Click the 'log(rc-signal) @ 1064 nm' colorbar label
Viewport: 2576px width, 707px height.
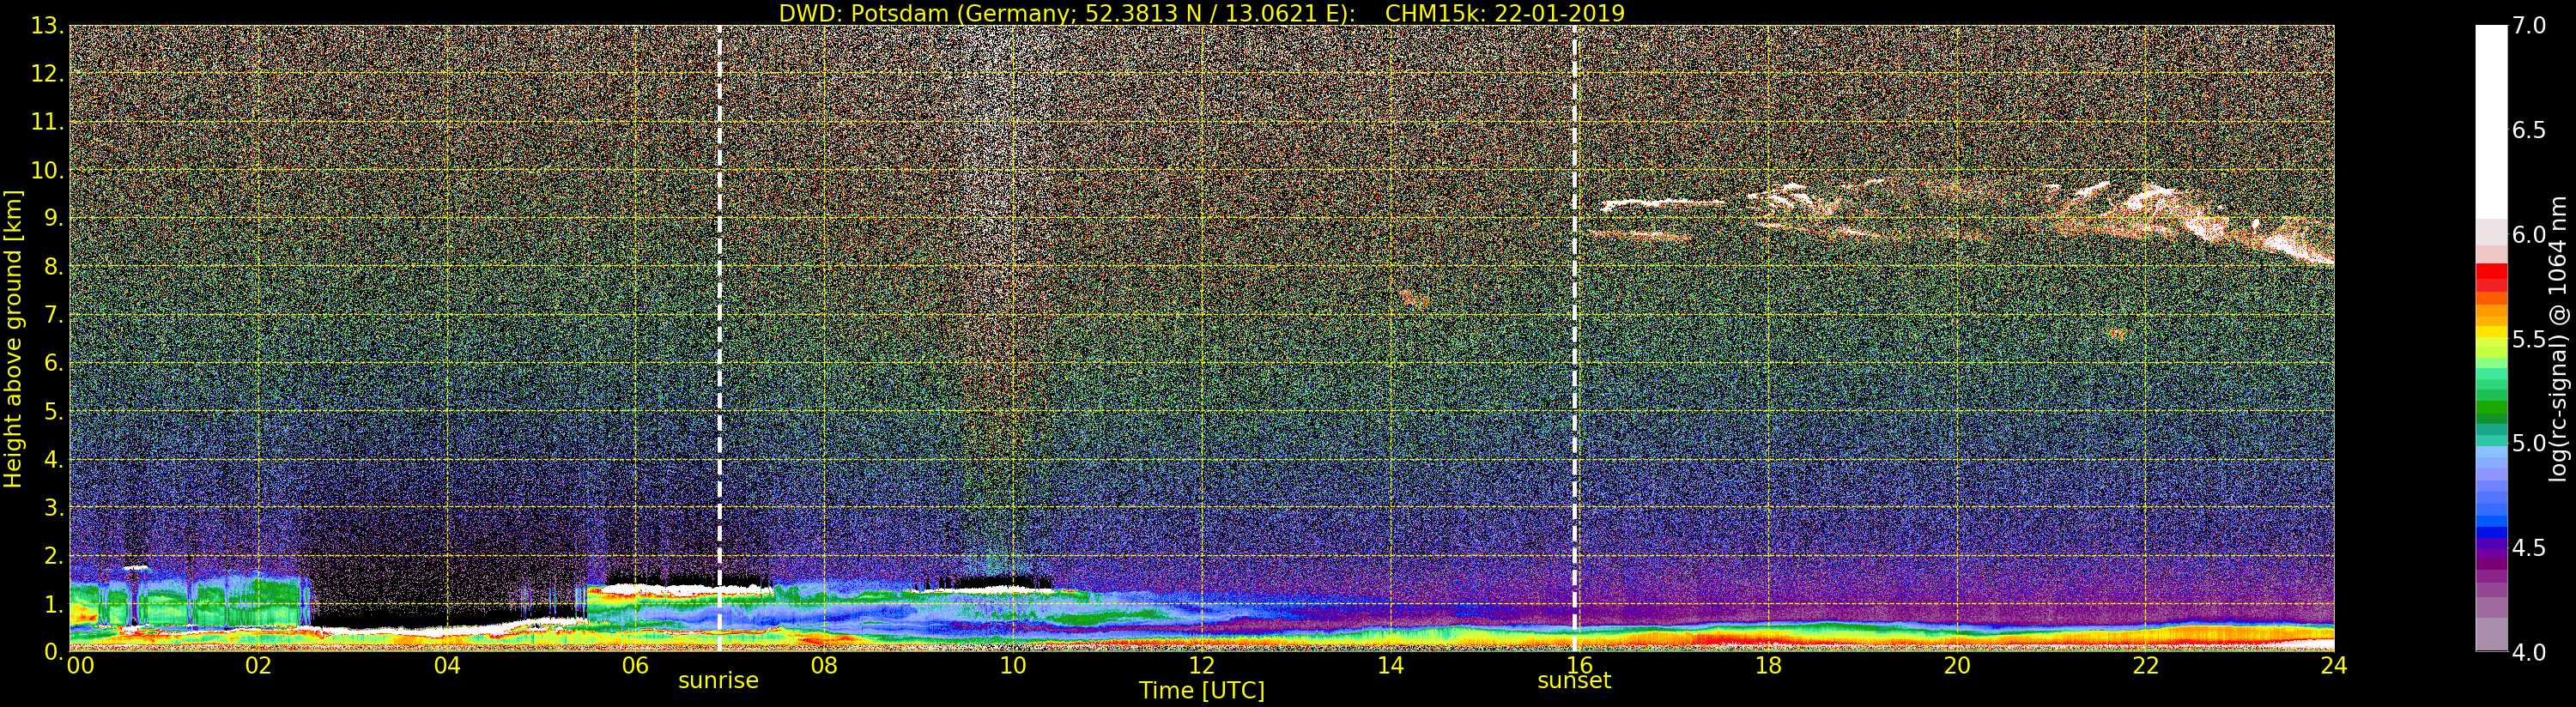pyautogui.click(x=2557, y=339)
